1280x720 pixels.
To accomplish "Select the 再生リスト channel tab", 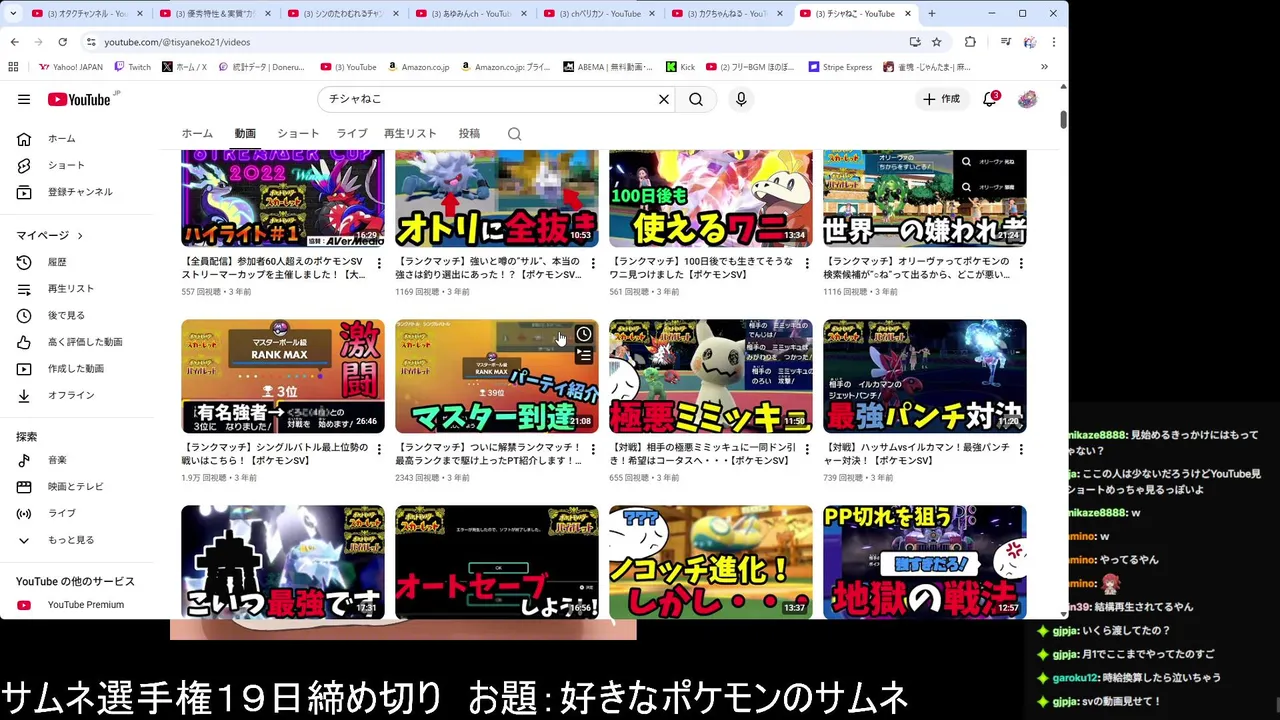I will 410,133.
